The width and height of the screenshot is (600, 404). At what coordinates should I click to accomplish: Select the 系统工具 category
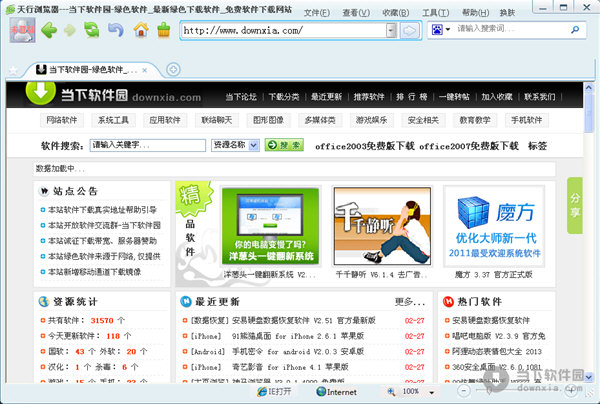113,120
